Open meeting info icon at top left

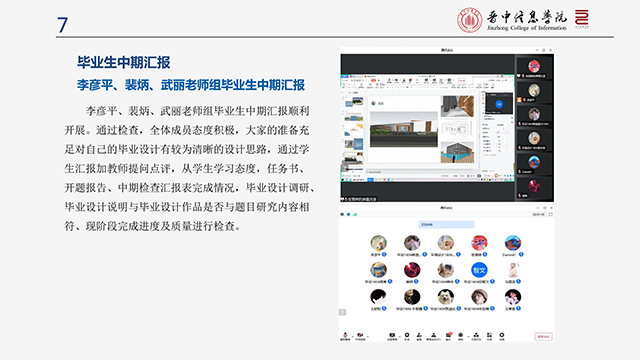coord(342,214)
